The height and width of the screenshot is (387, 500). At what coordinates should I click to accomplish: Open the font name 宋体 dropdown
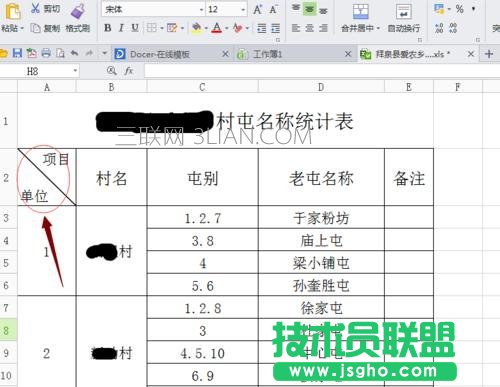(201, 10)
